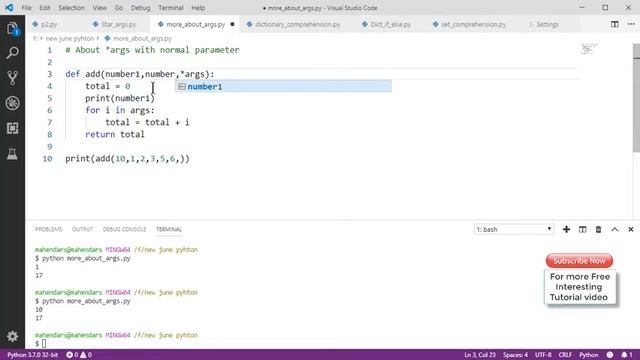Open the Edit menu
640x360 pixels.
coord(45,8)
